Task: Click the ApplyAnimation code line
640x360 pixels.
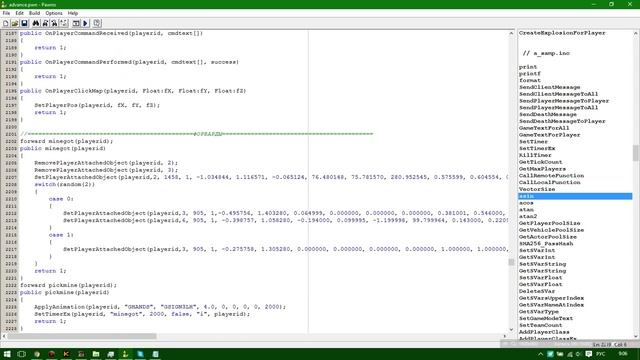Action: [160, 307]
